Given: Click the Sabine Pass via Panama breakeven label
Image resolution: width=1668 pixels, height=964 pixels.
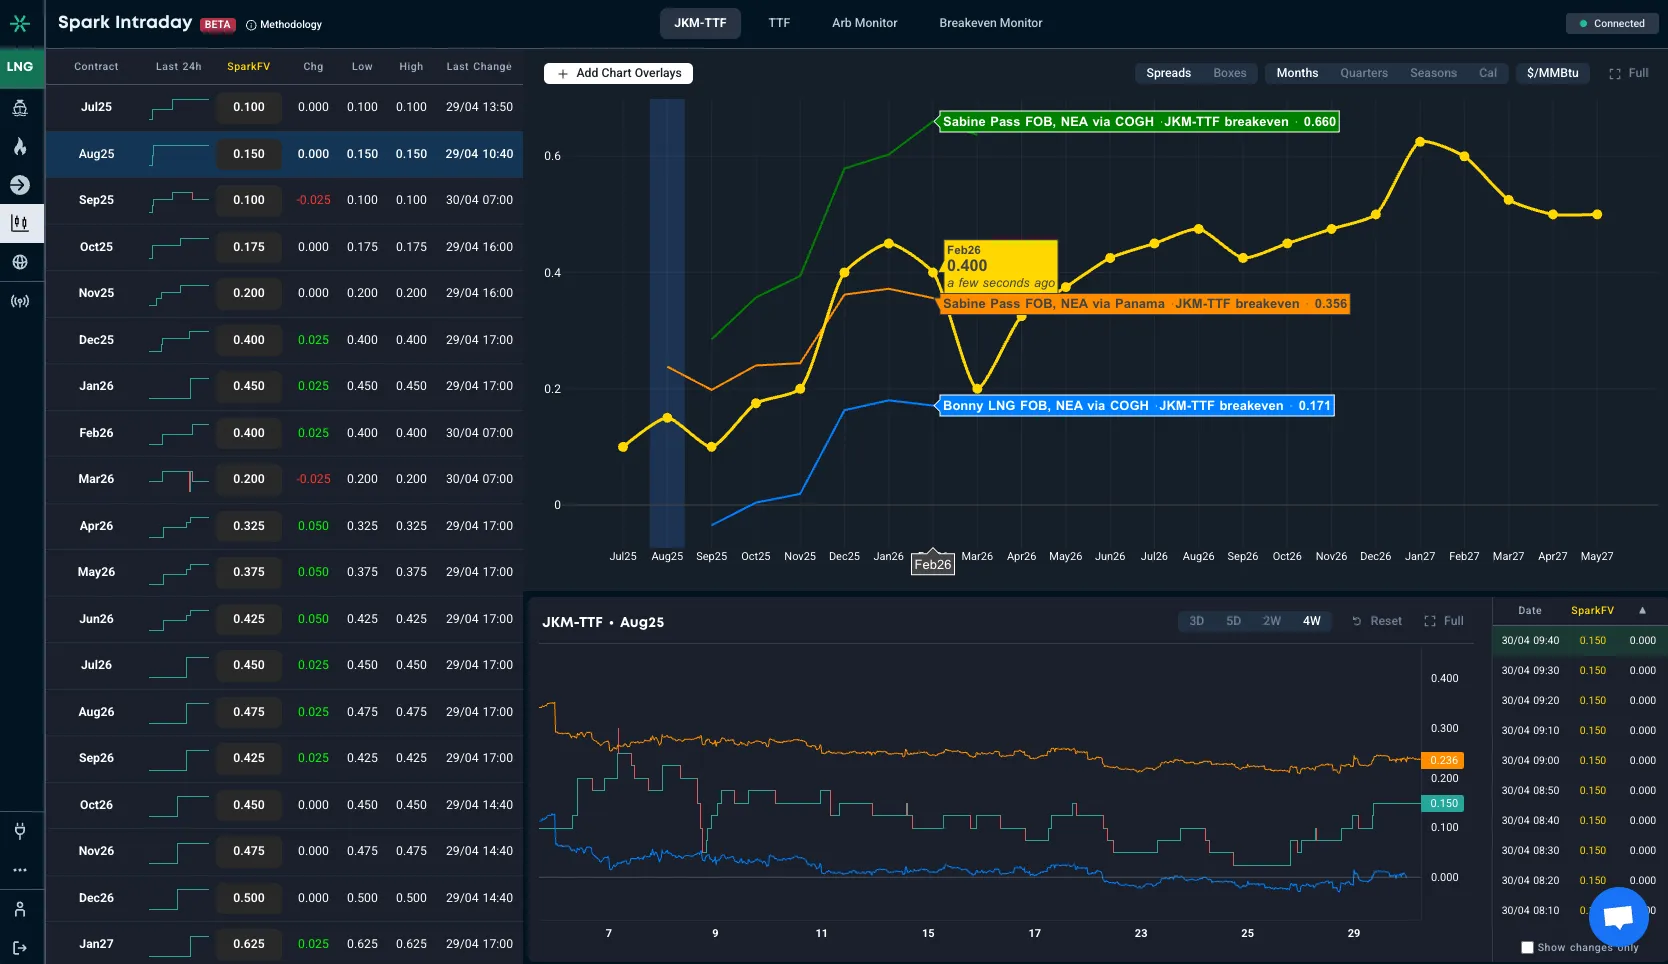Looking at the screenshot, I should [1145, 304].
